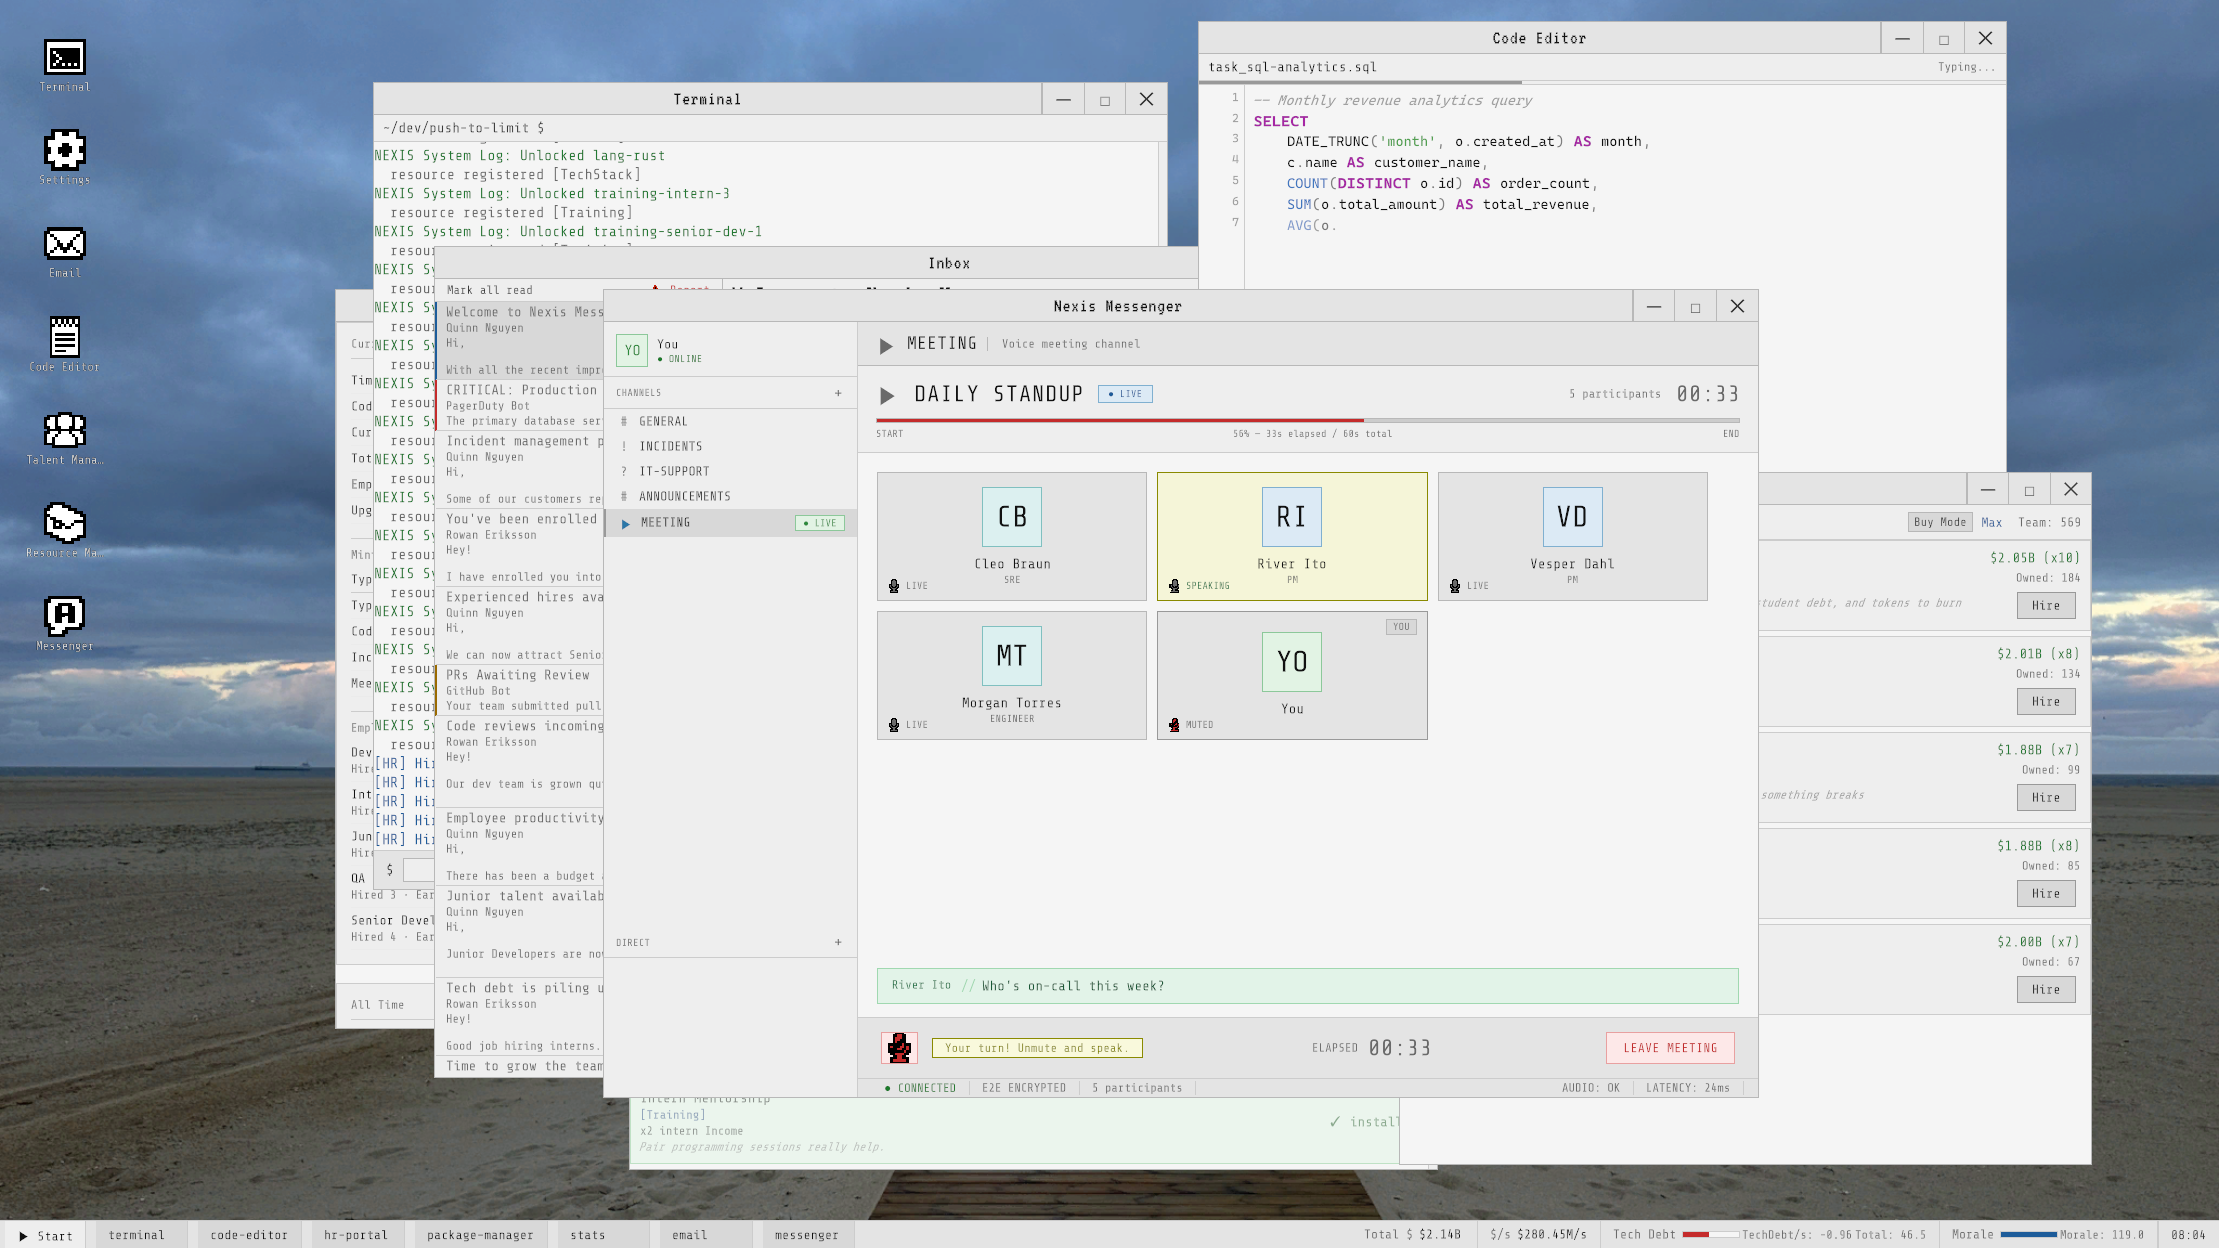The height and width of the screenshot is (1248, 2219).
Task: Click the muted microphone avatar icon
Action: pyautogui.click(x=899, y=1047)
